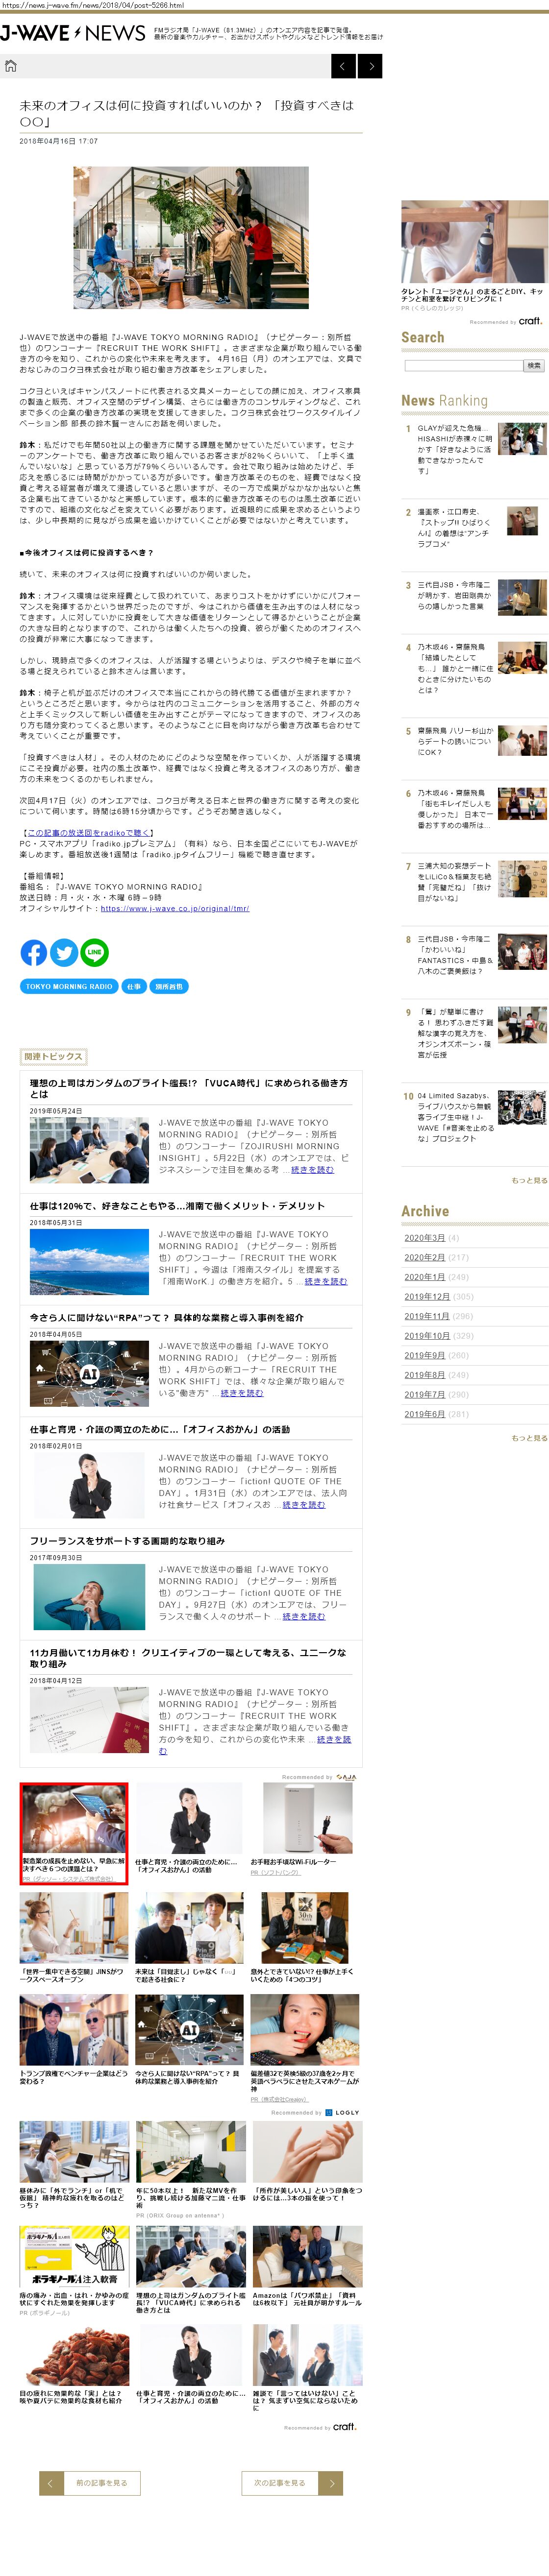Share the article via LINE
This screenshot has height=2576, width=549.
point(94,952)
